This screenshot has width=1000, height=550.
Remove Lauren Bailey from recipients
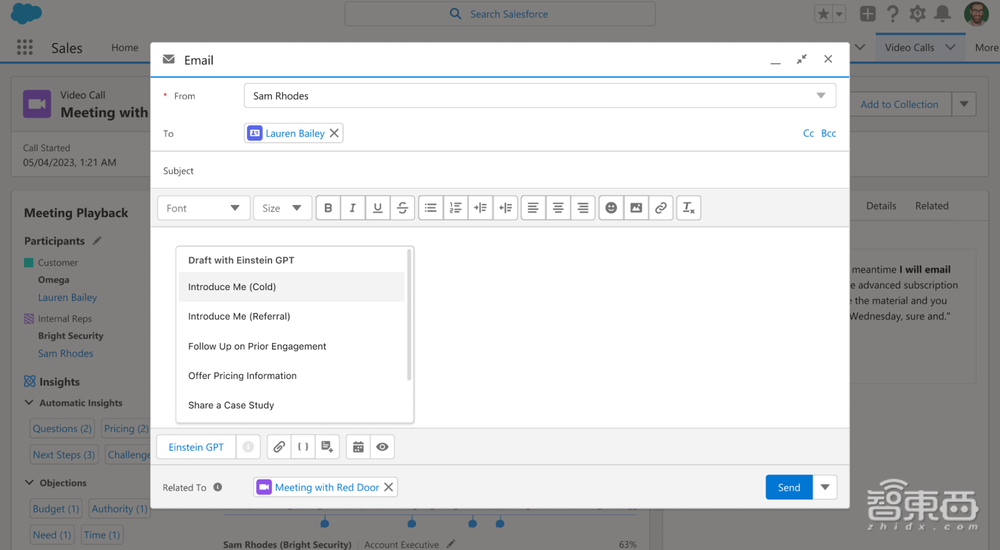click(334, 133)
